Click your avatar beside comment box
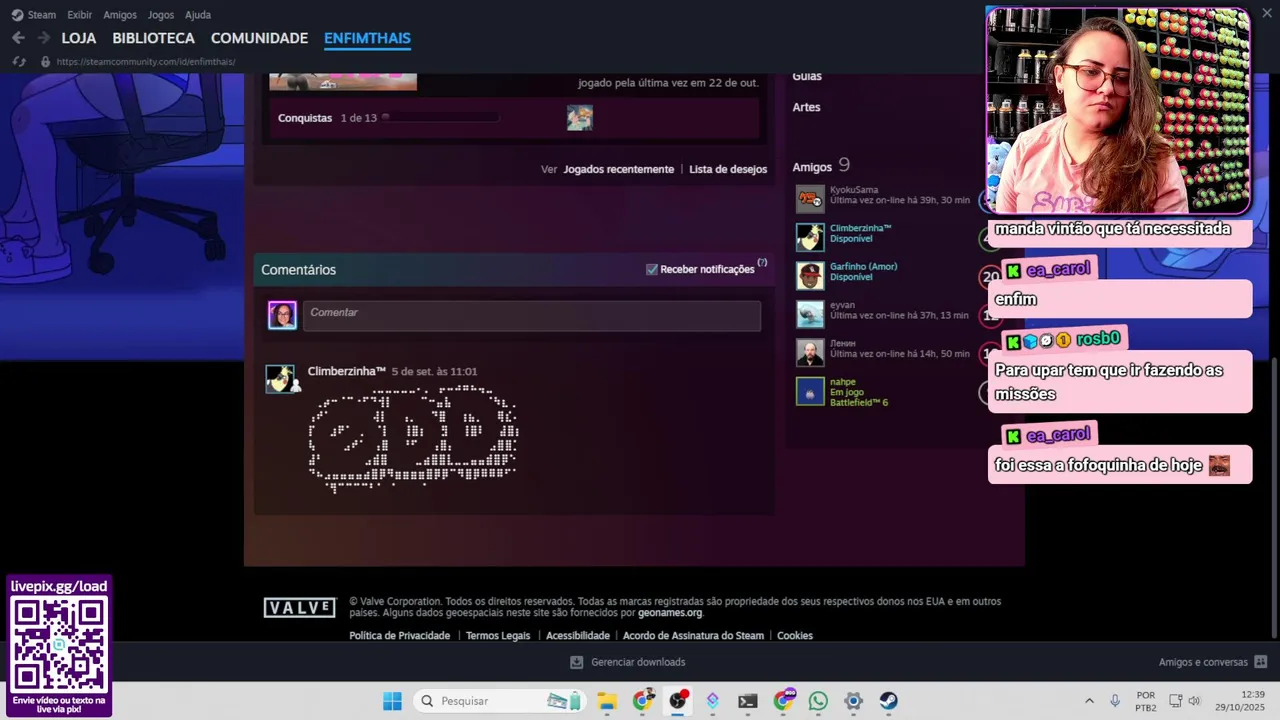 [282, 315]
